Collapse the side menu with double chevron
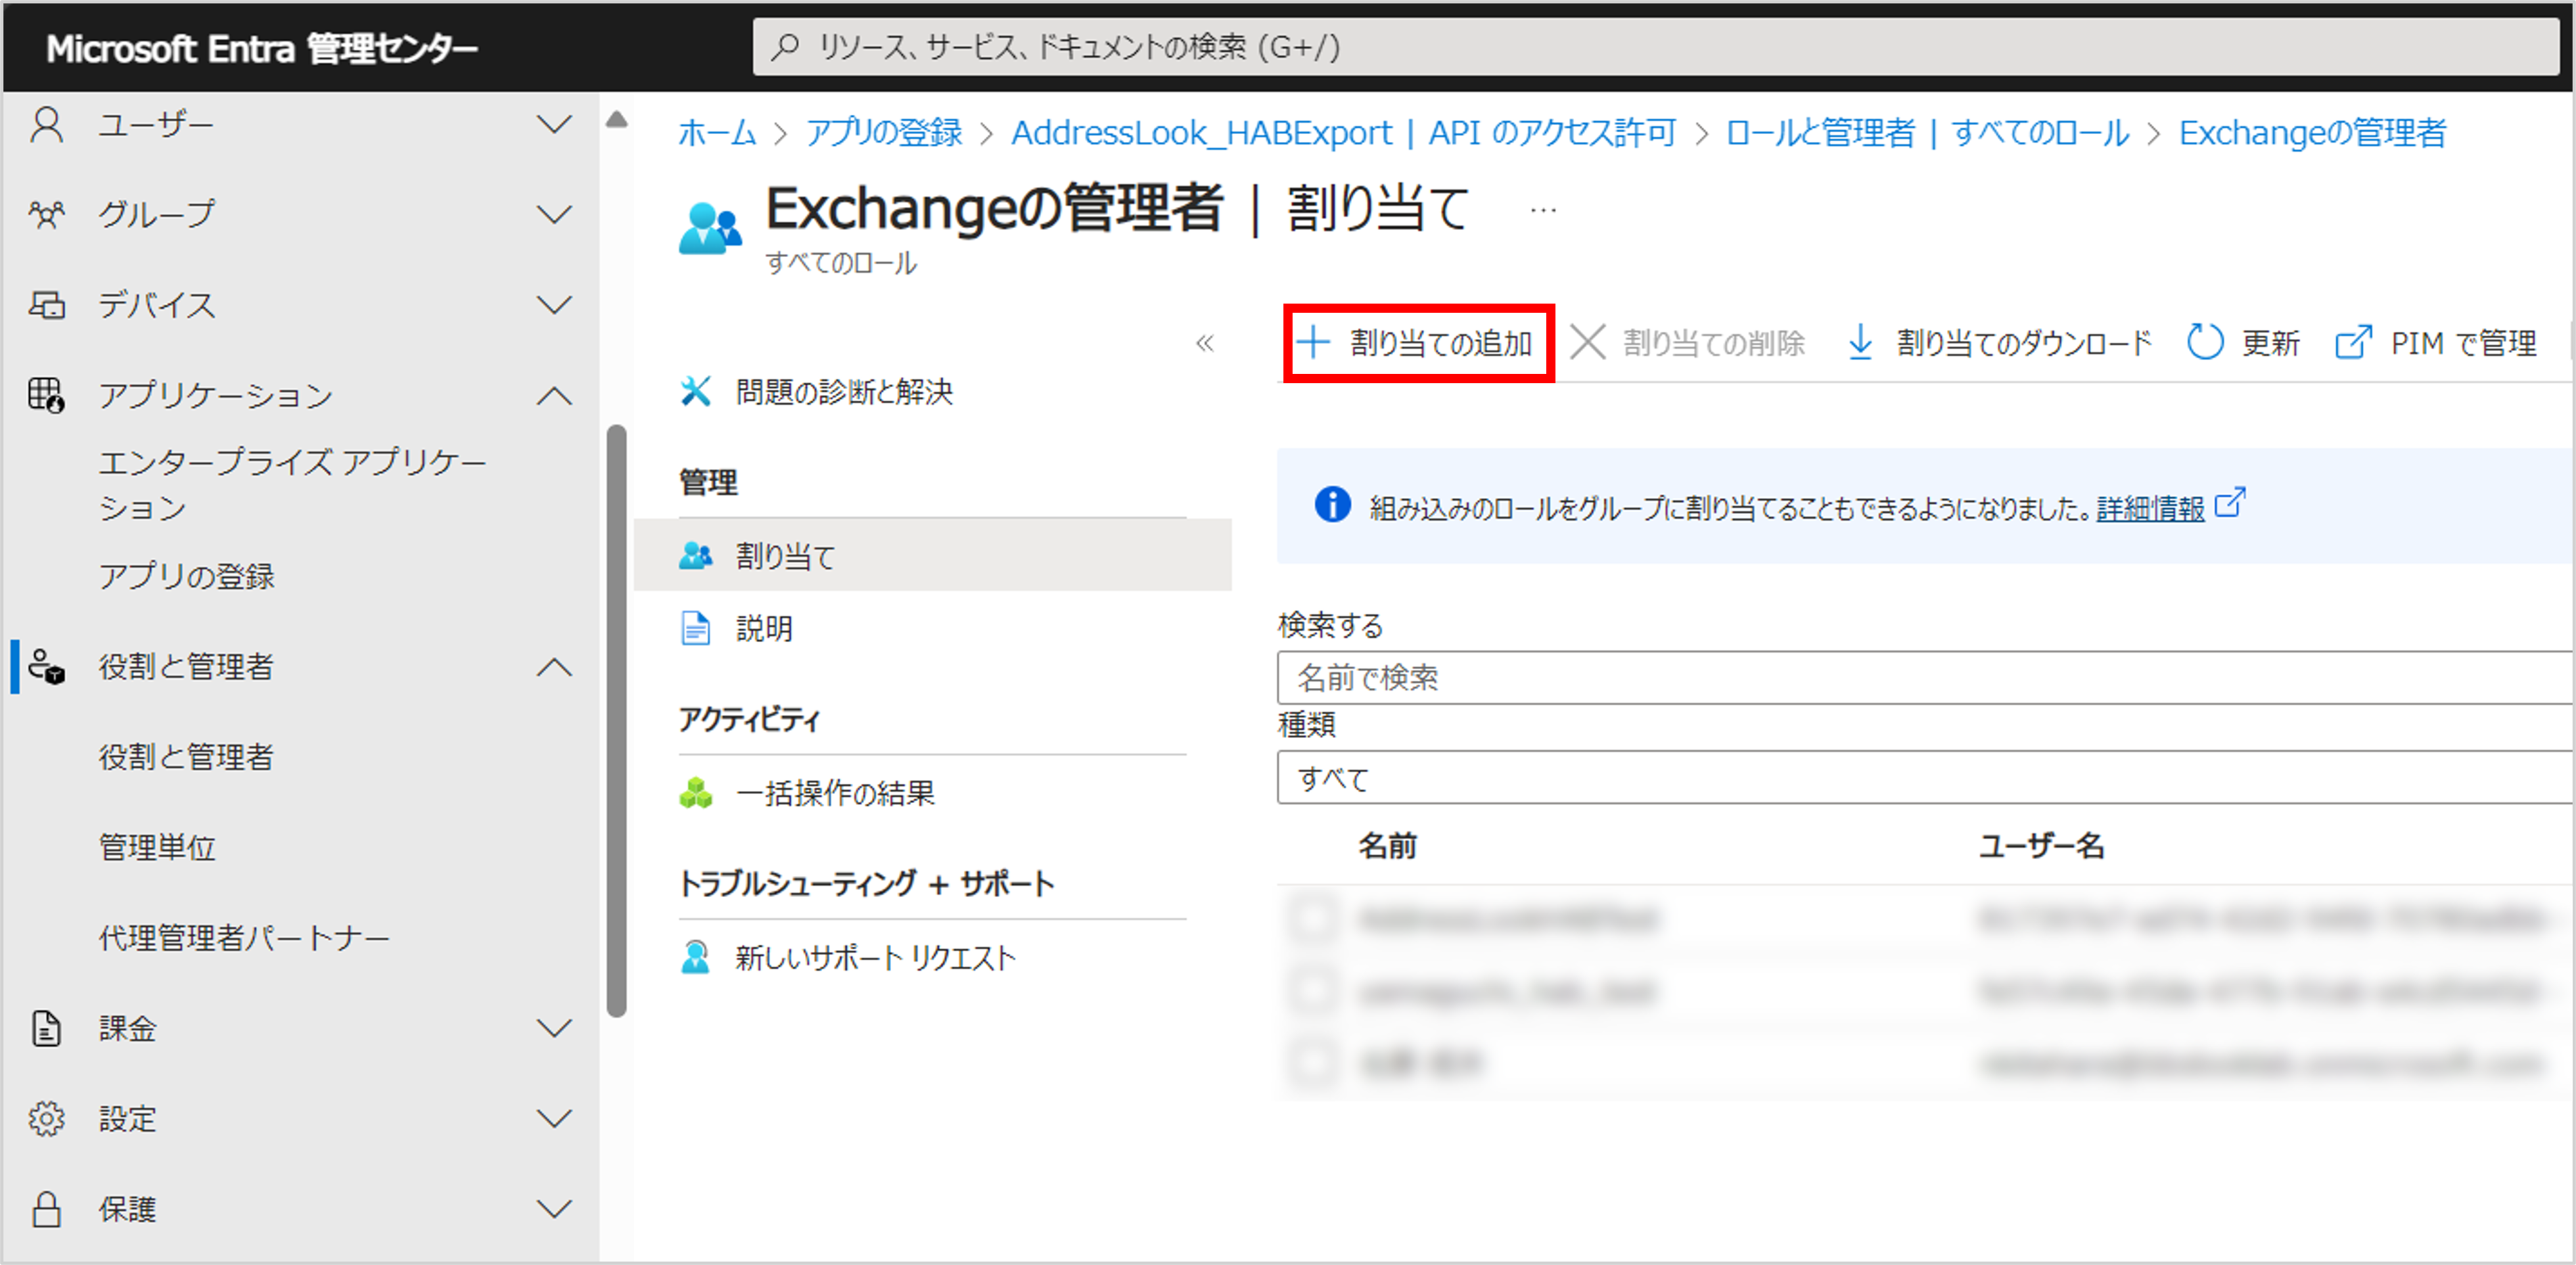 1204,344
